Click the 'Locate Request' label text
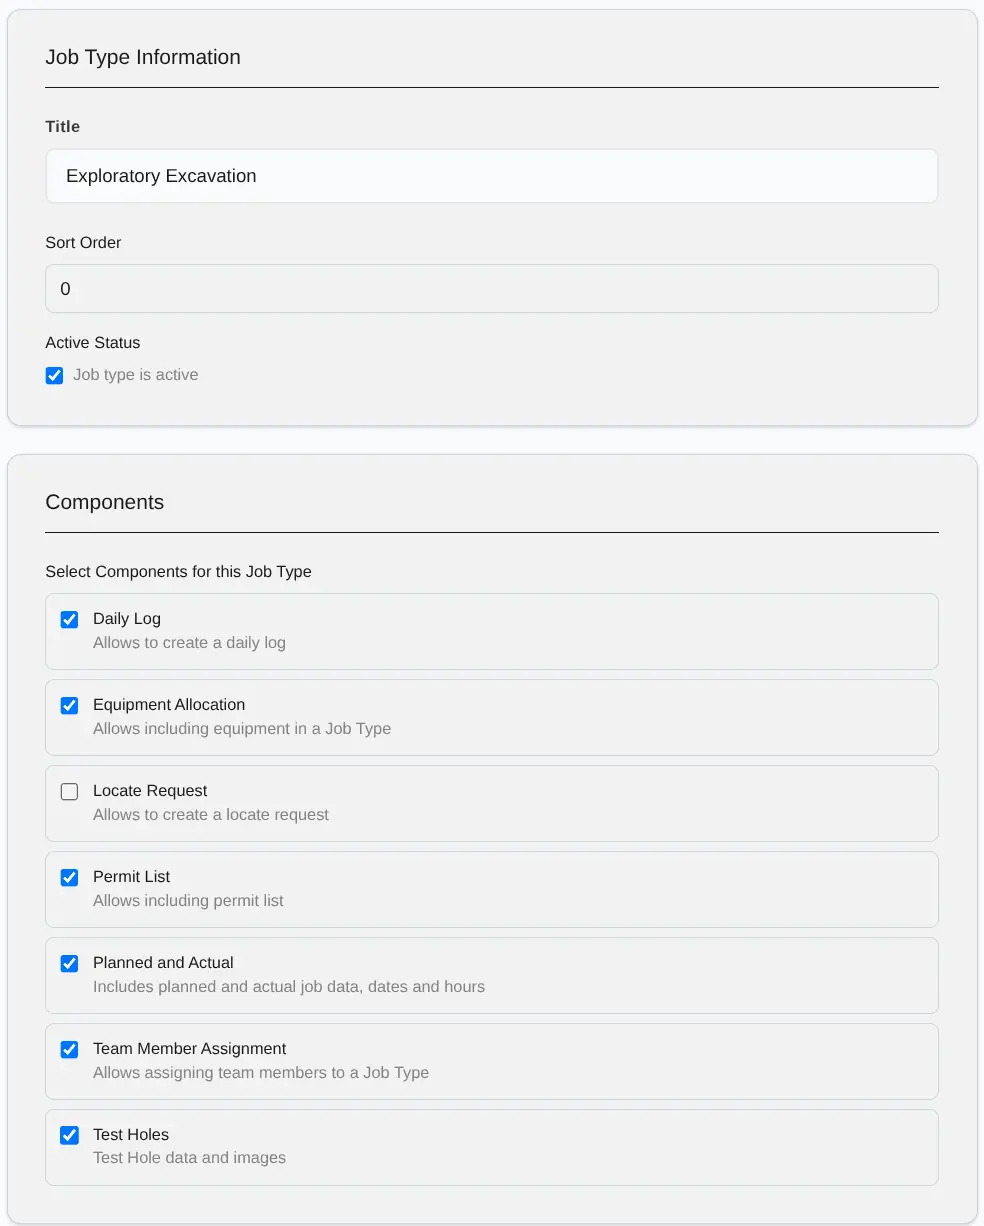This screenshot has width=984, height=1226. point(150,791)
